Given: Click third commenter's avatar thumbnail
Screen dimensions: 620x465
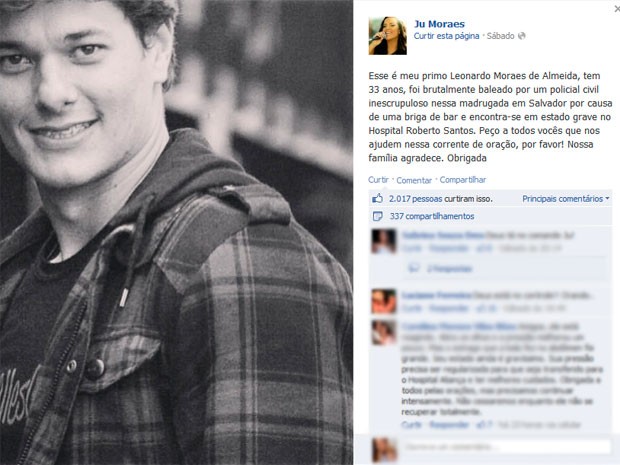Looking at the screenshot, I should (384, 333).
